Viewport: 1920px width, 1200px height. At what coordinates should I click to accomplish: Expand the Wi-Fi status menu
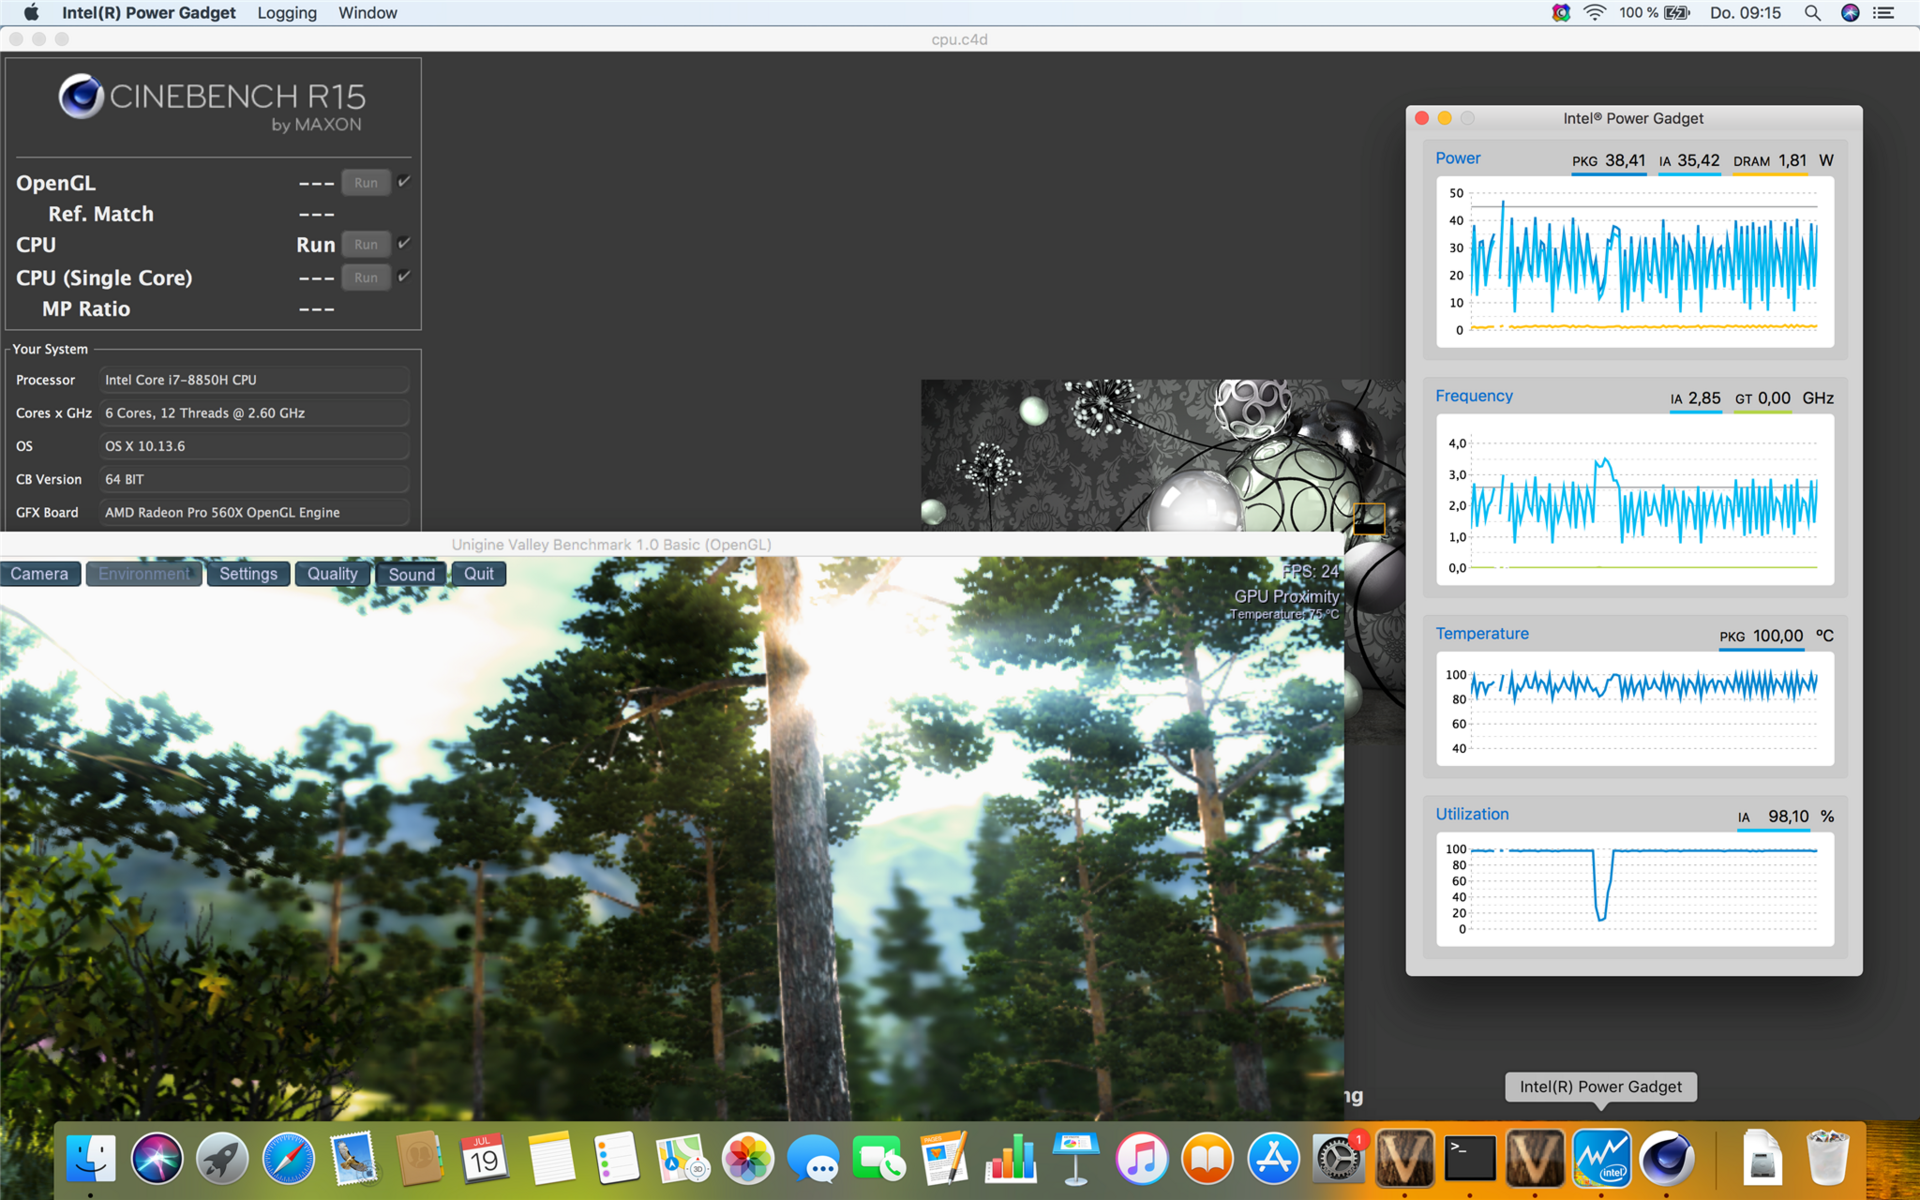[x=1595, y=13]
